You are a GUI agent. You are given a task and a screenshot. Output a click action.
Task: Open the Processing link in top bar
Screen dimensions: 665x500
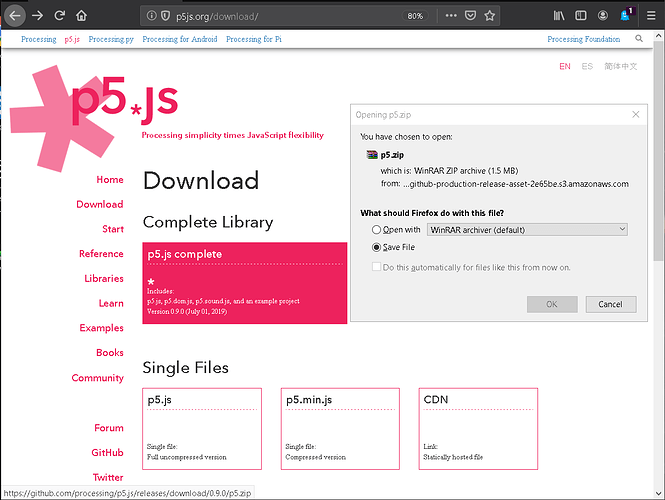39,39
